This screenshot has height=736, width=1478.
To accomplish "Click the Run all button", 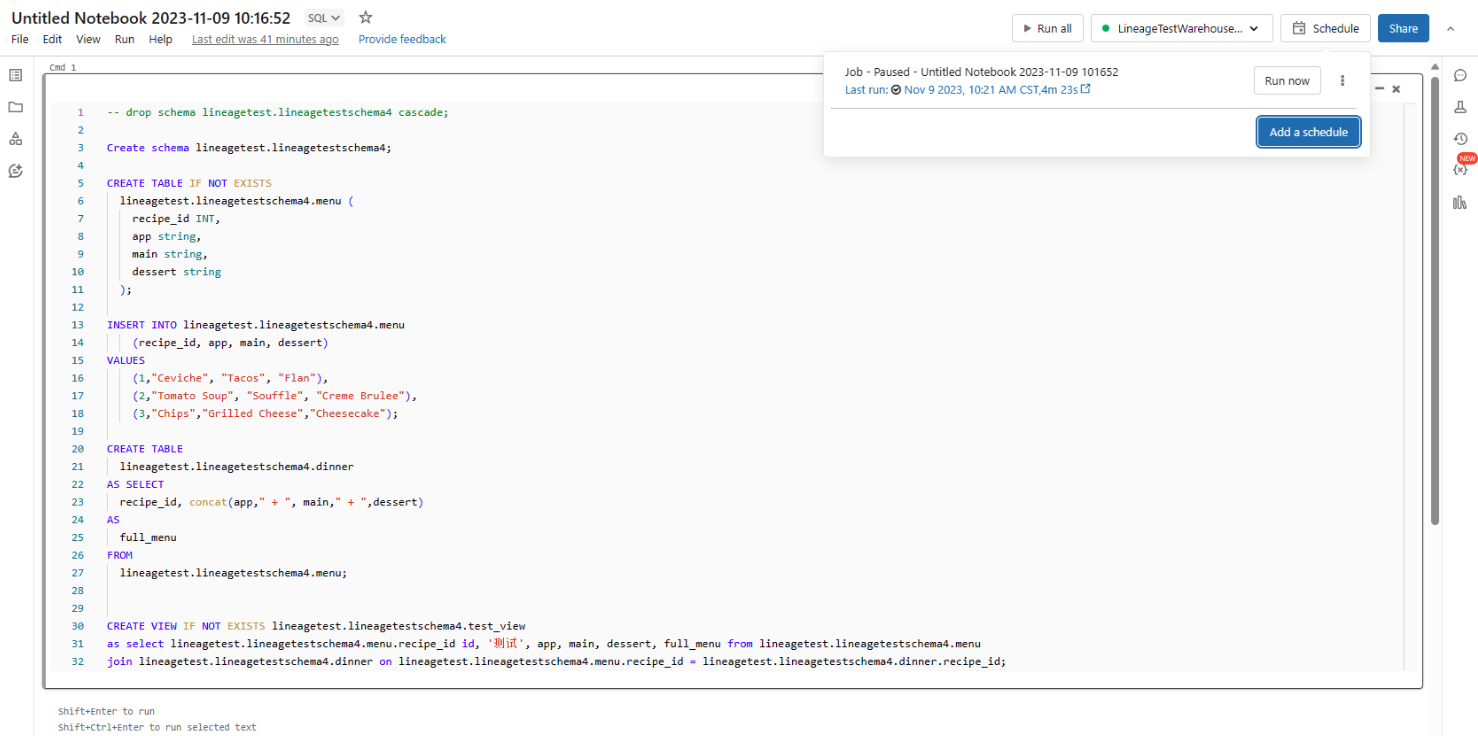I will pyautogui.click(x=1047, y=28).
